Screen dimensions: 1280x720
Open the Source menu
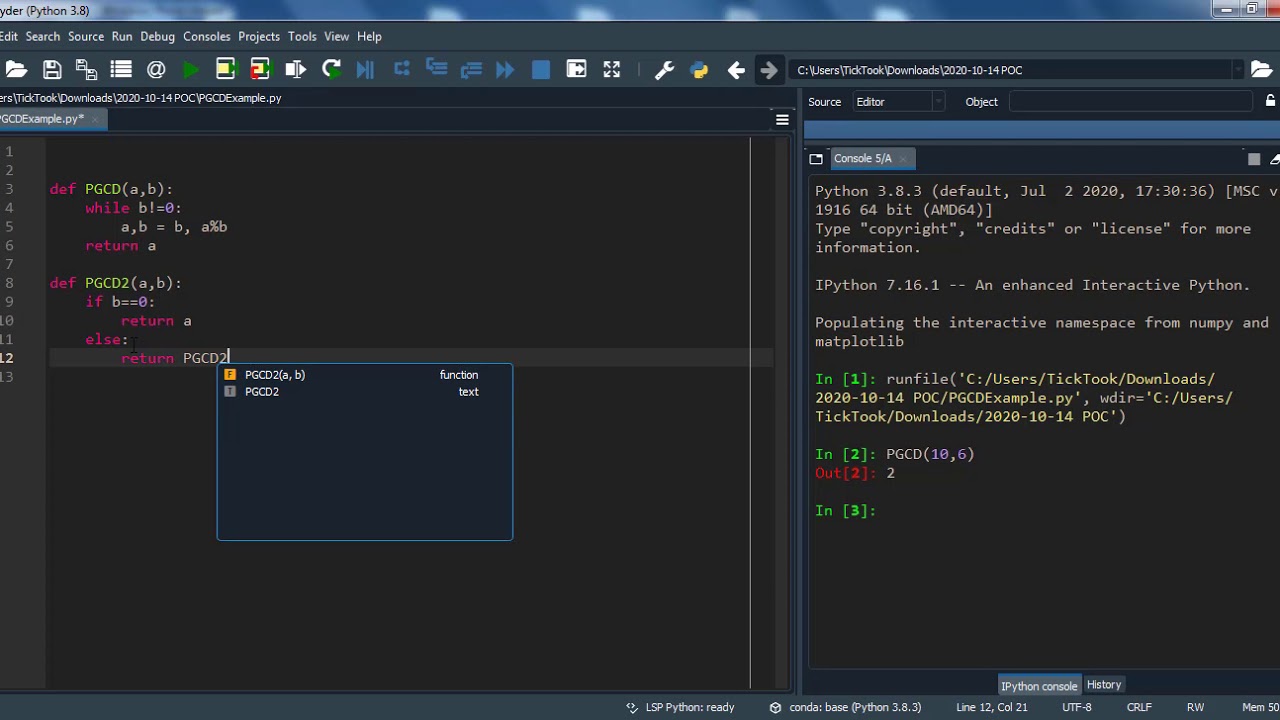[x=86, y=36]
